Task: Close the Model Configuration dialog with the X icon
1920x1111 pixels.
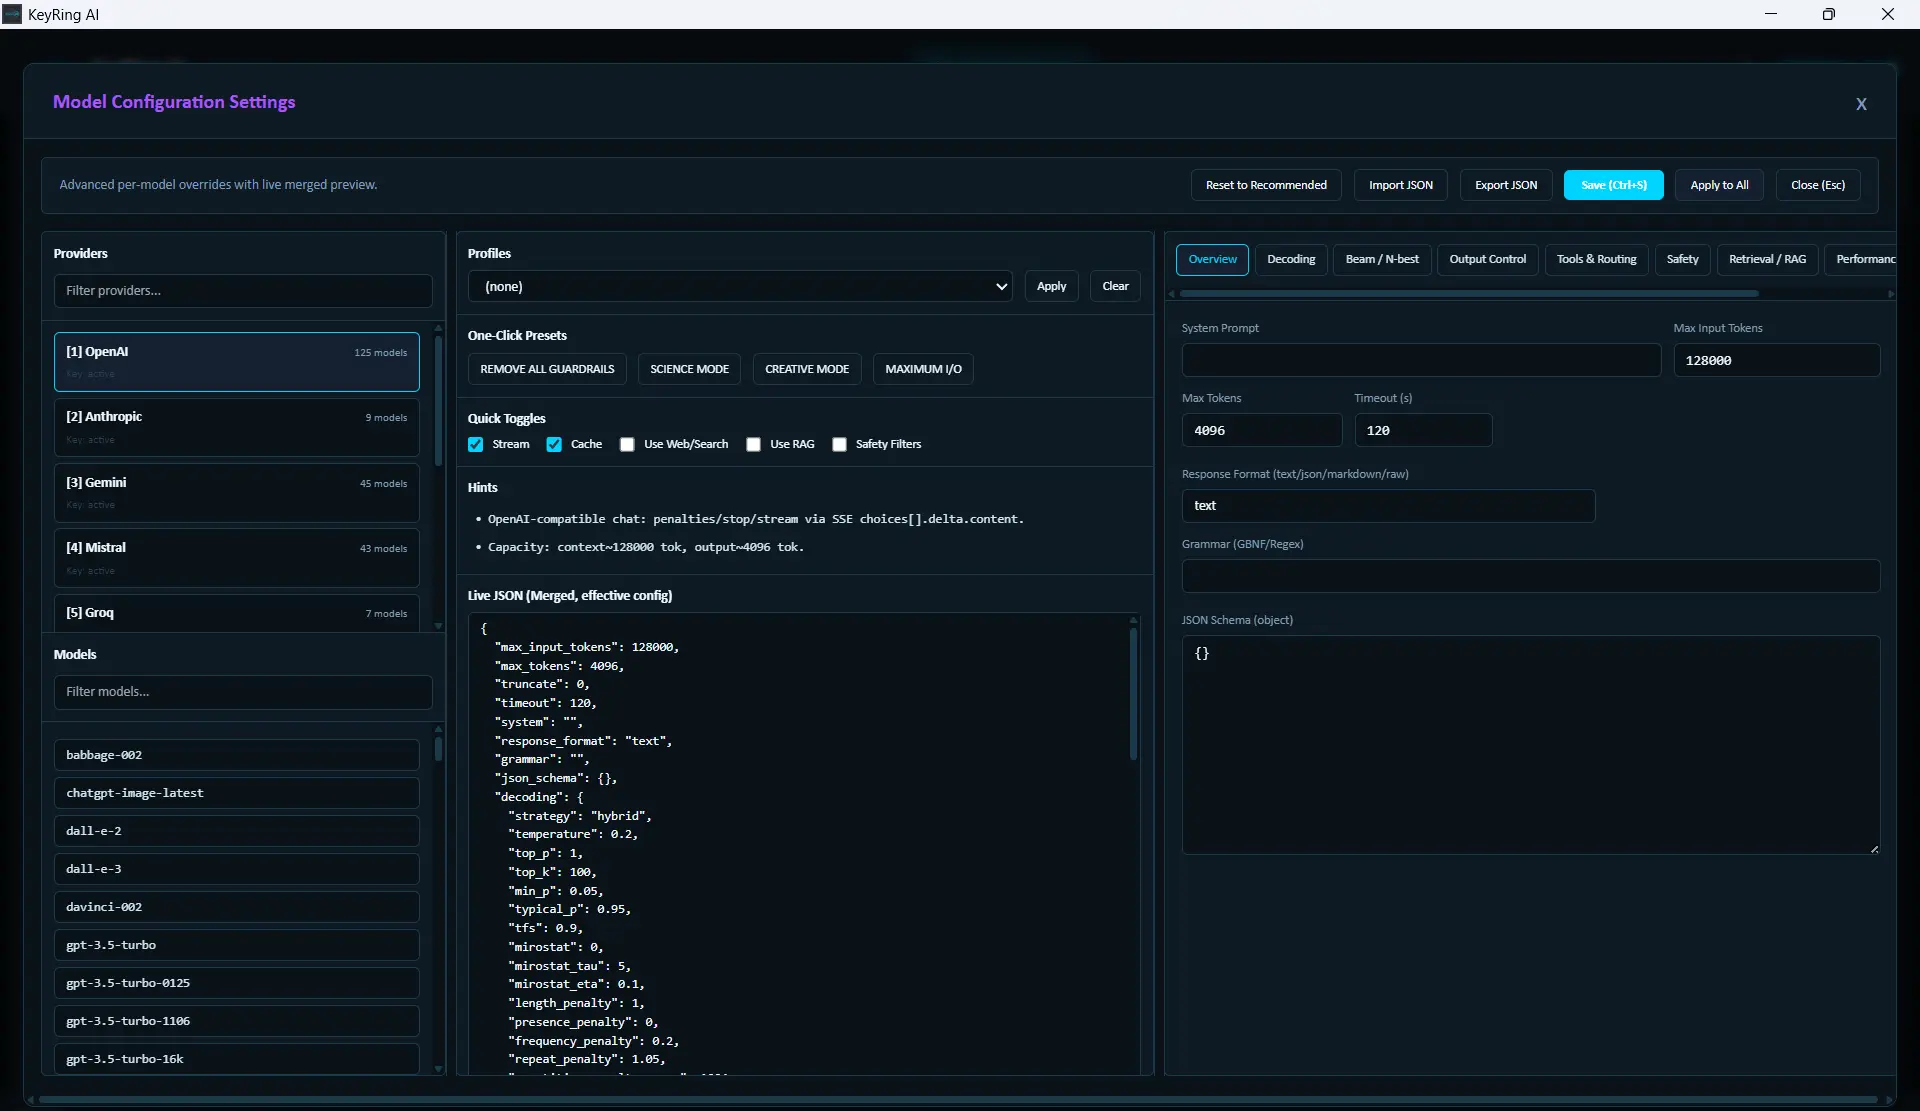Action: coord(1862,103)
